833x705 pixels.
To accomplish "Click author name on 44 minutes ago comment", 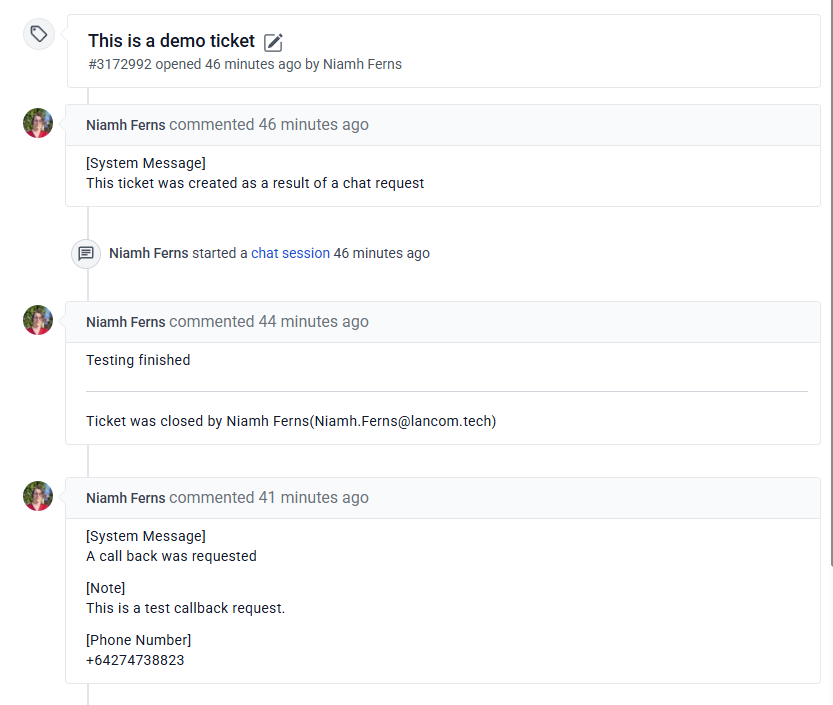I will point(126,322).
